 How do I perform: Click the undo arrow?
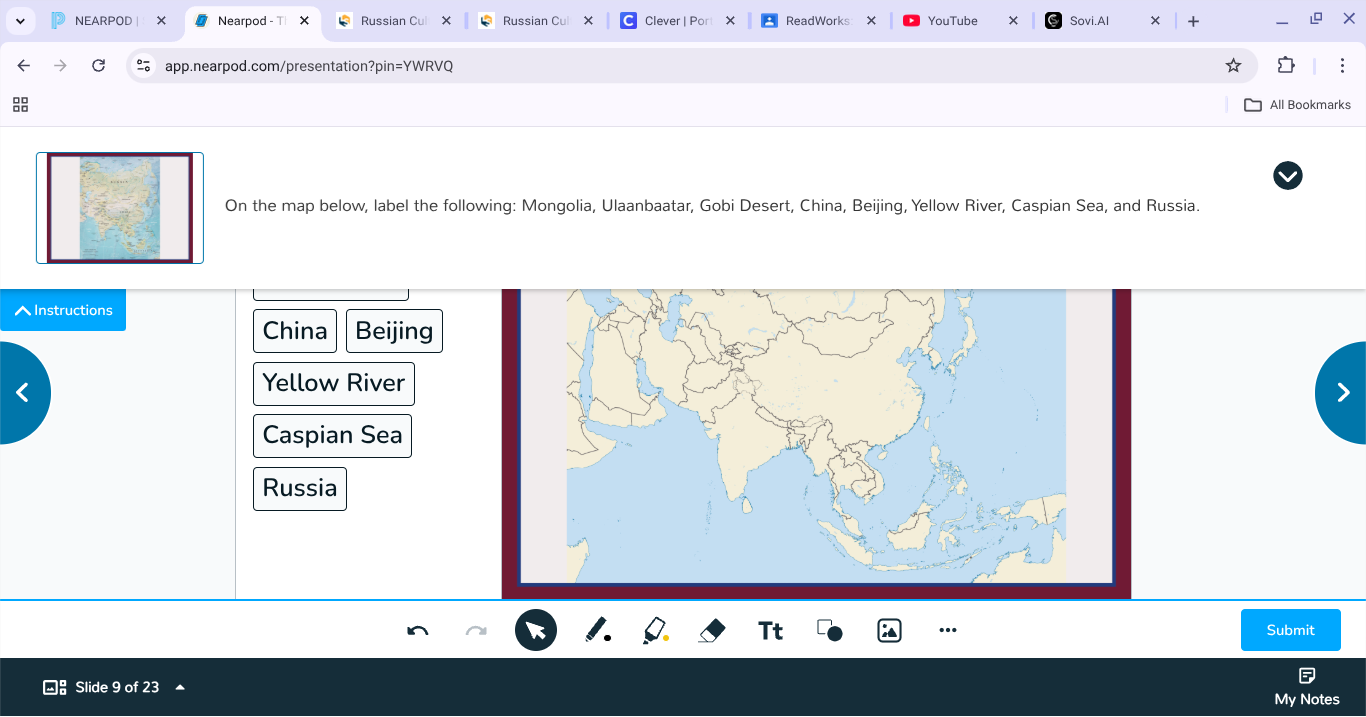pyautogui.click(x=417, y=630)
